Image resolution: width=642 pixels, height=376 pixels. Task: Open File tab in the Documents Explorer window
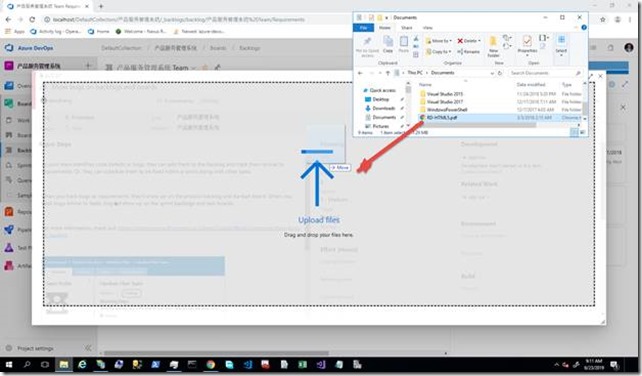point(363,28)
